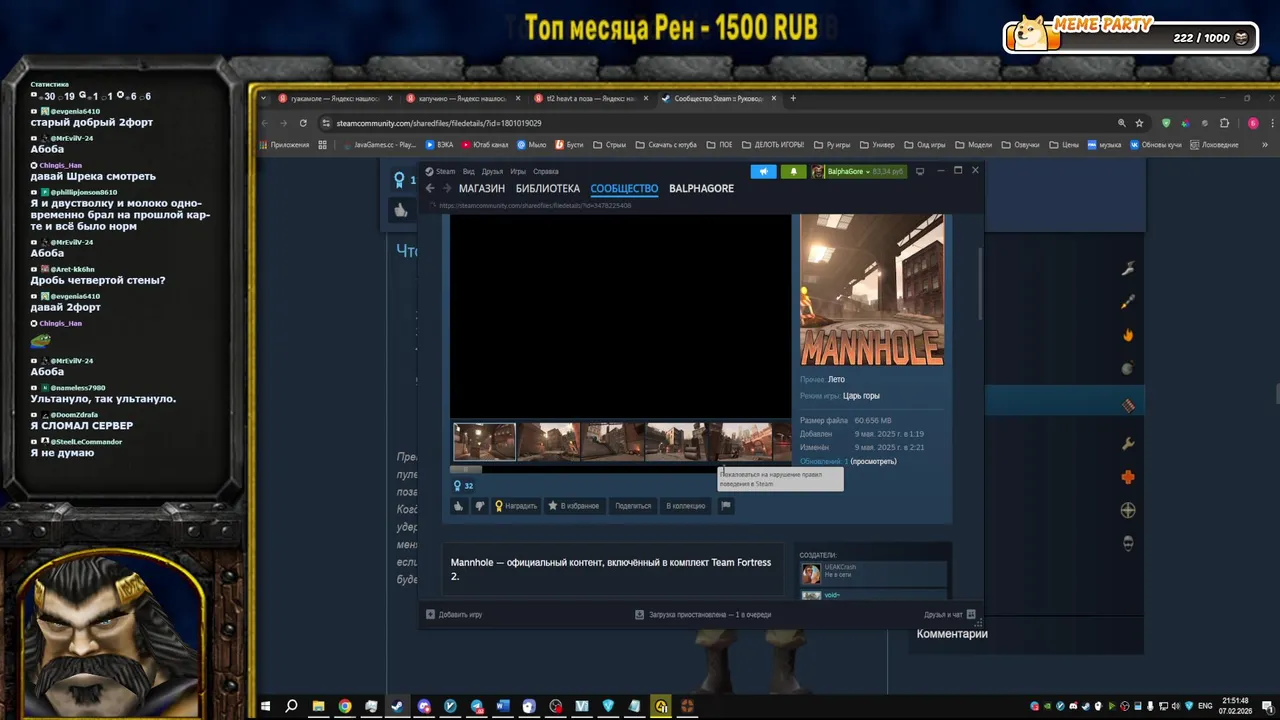Click Steam back navigation arrow
Viewport: 1280px width, 720px height.
pos(430,189)
